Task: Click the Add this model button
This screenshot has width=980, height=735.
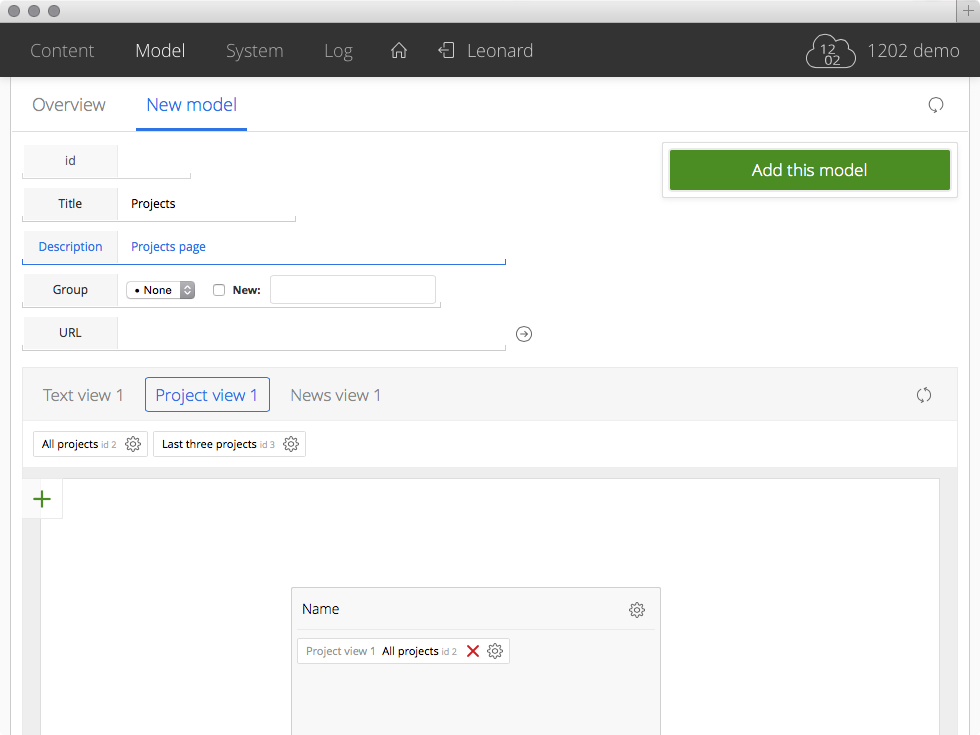Action: (x=809, y=170)
